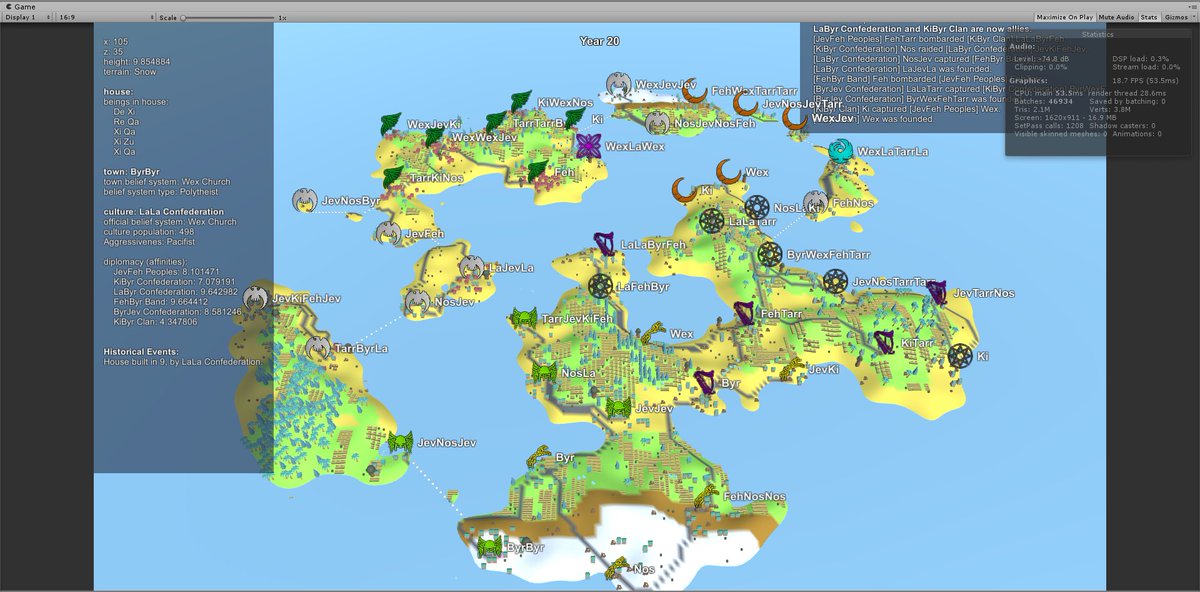Click the TarrJevKiFeh green beetle icon

coord(524,319)
